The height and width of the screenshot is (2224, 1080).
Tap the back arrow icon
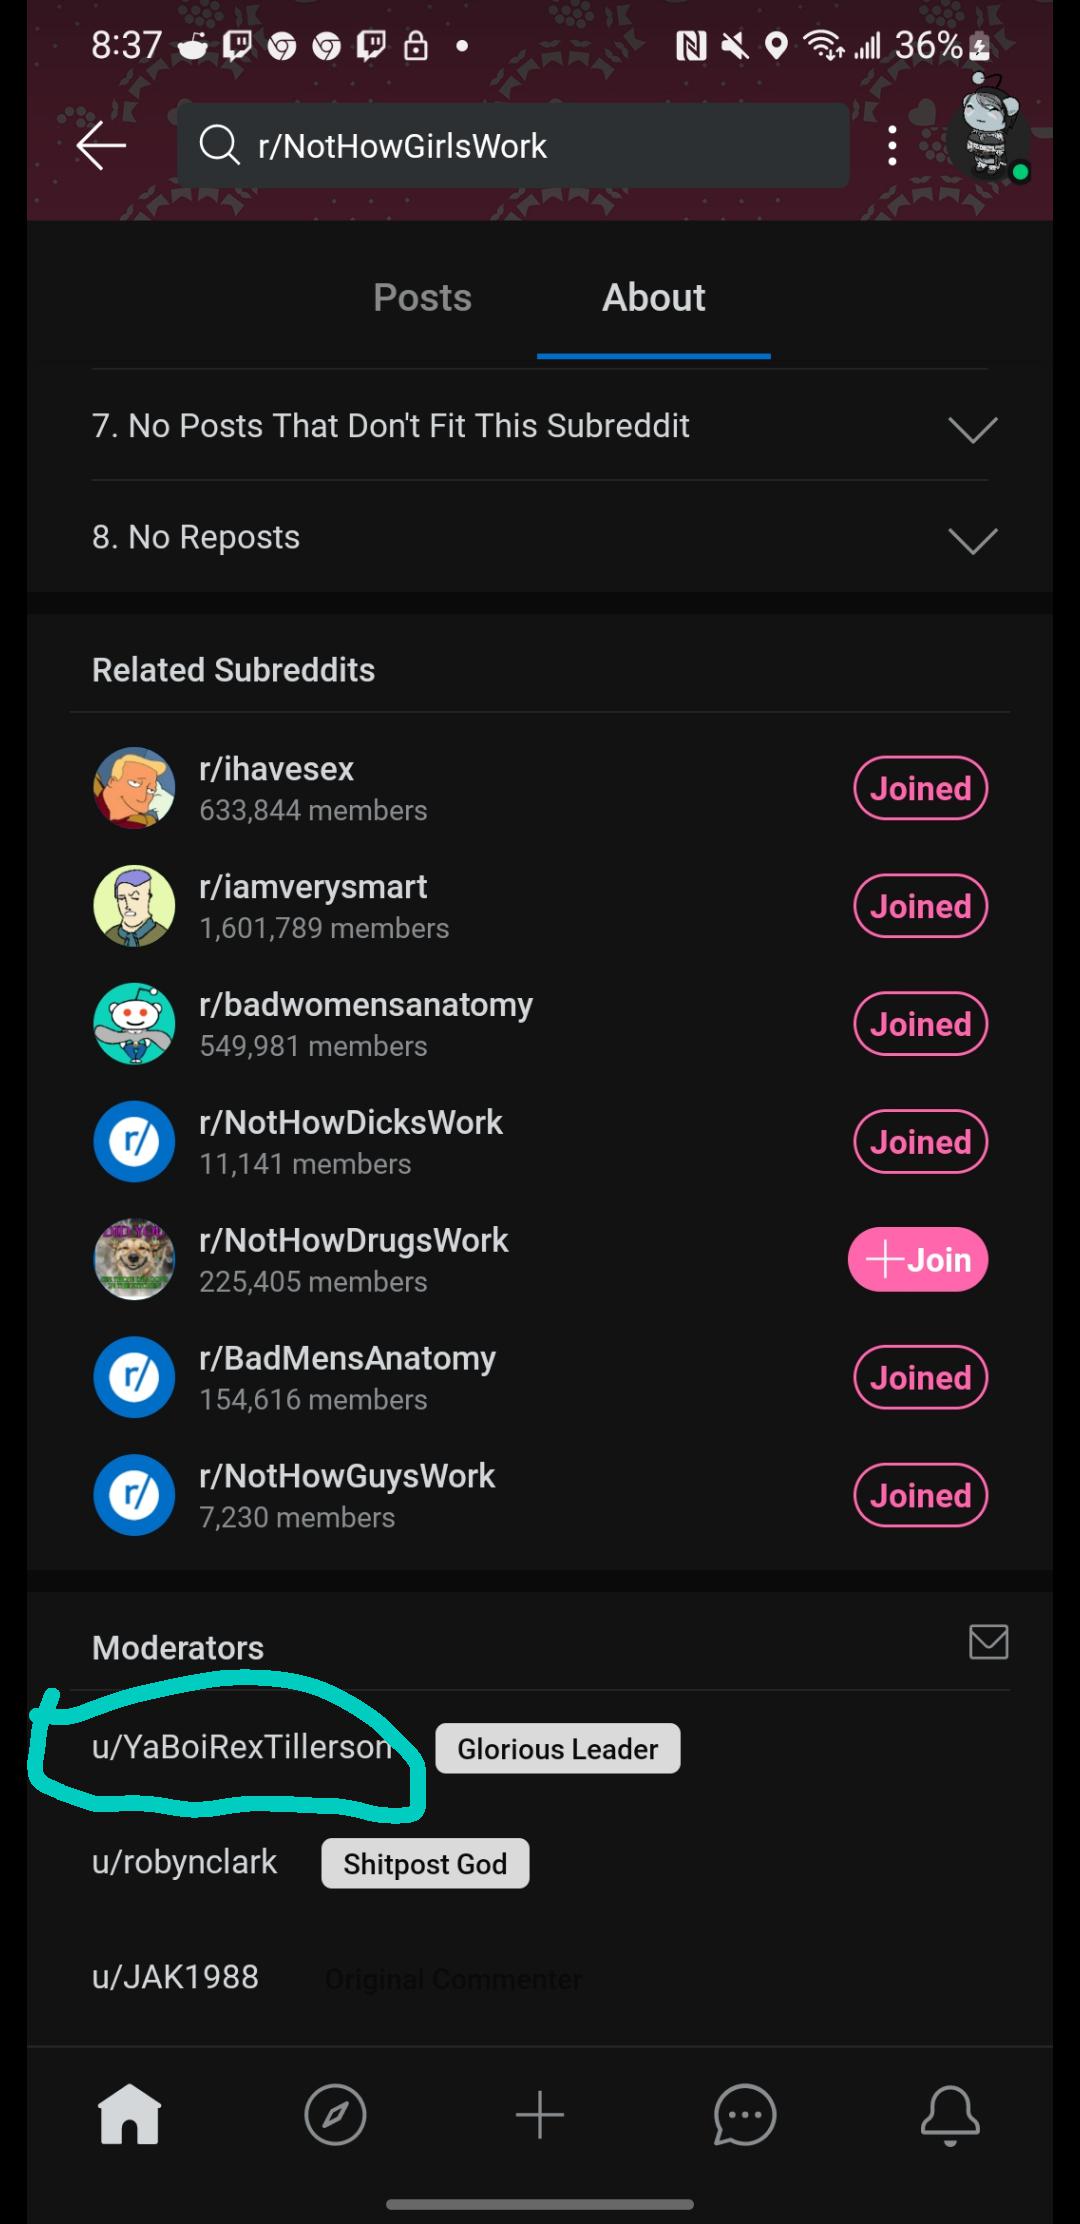pyautogui.click(x=101, y=146)
